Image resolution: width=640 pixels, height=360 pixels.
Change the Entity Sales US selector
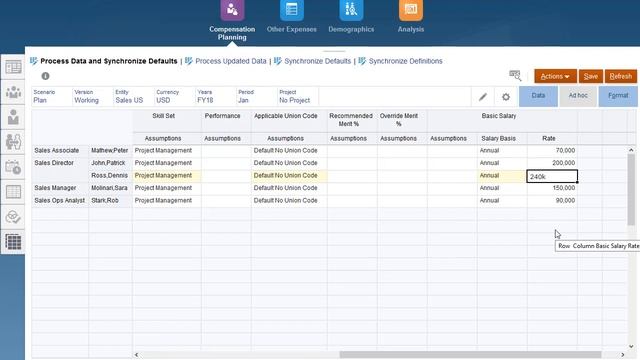click(x=133, y=97)
